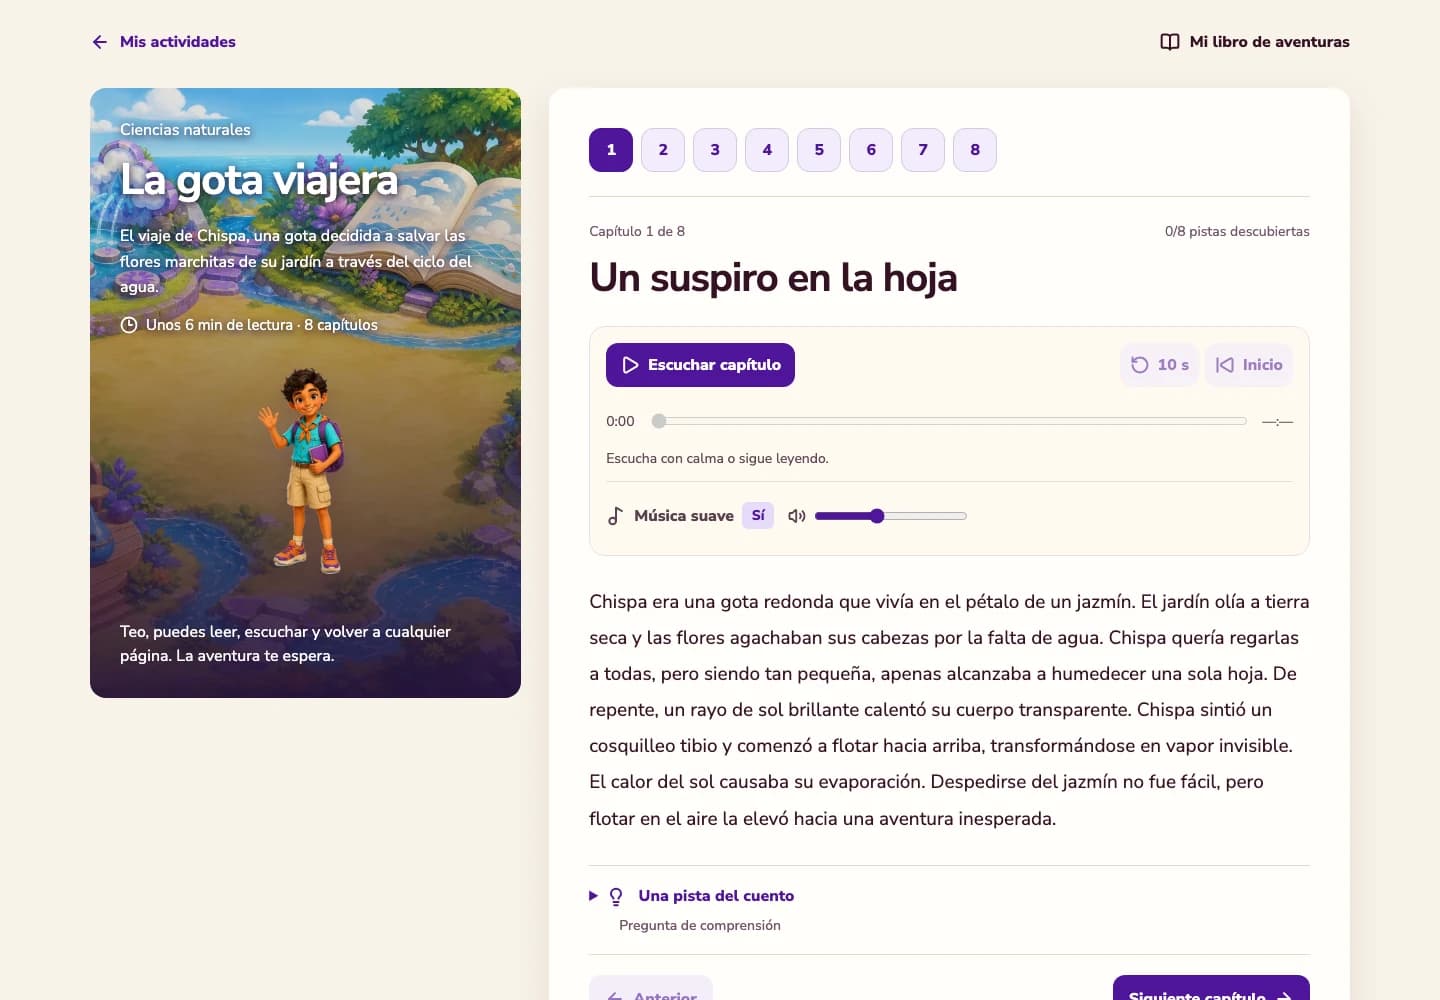The height and width of the screenshot is (1000, 1440).
Task: Click the lightbulb hint icon
Action: pos(616,896)
